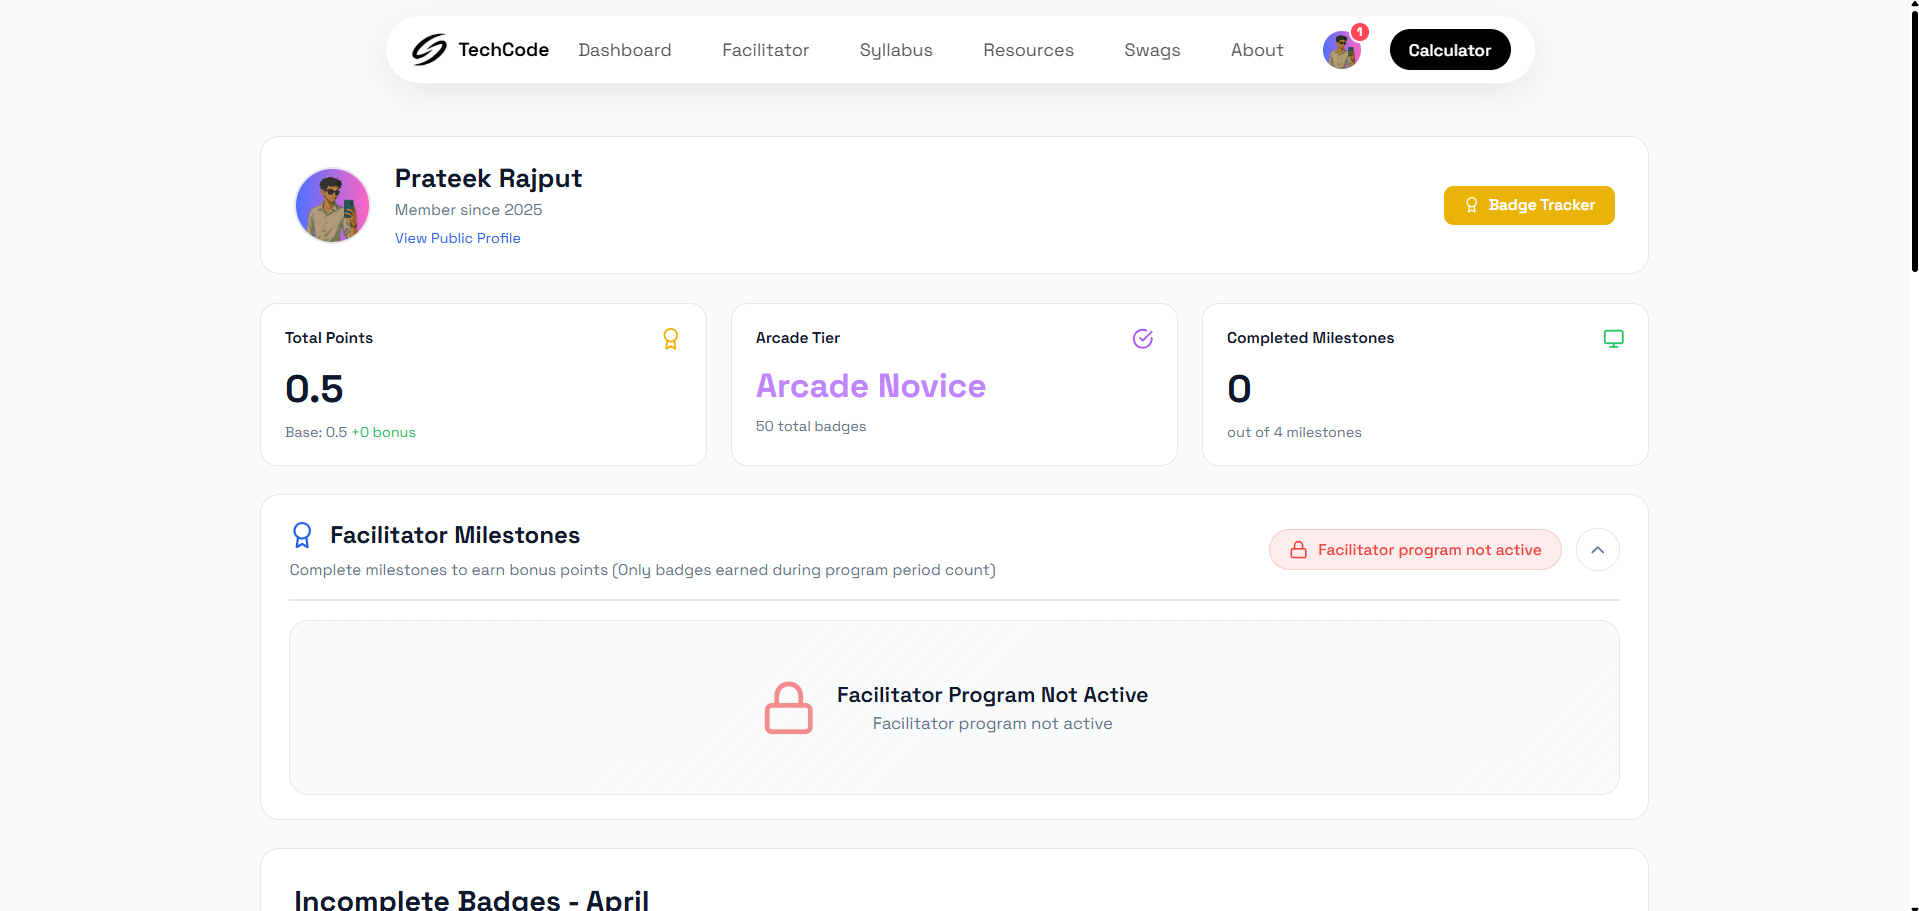
Task: Select the Arcade Novice tier text
Action: [x=870, y=386]
